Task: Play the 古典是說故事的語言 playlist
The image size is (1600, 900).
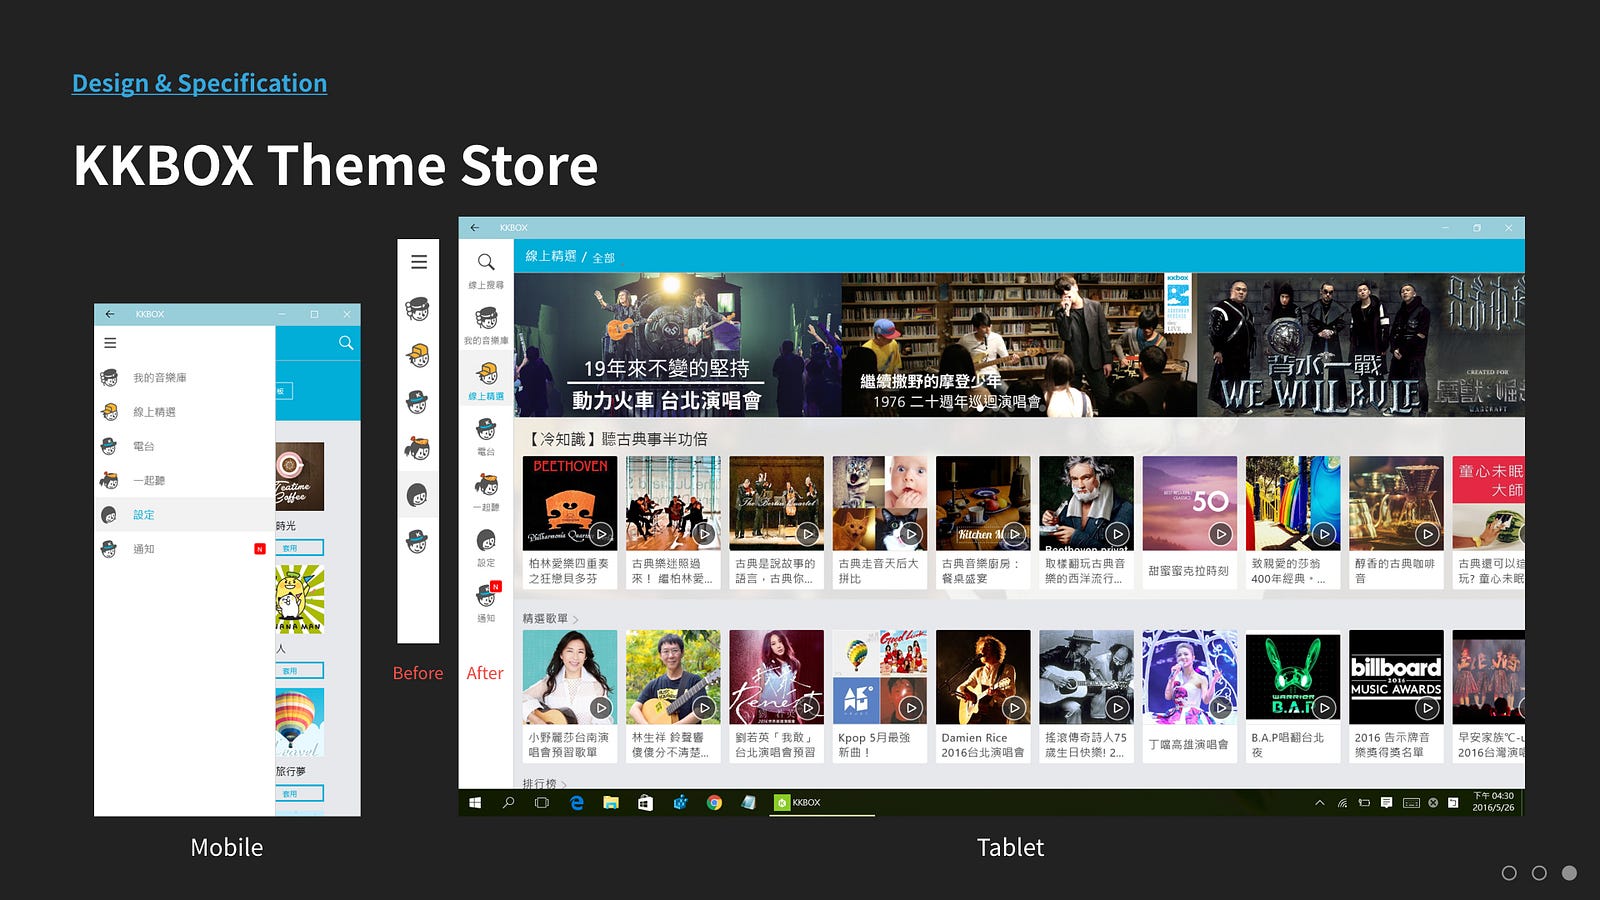Action: (x=808, y=534)
